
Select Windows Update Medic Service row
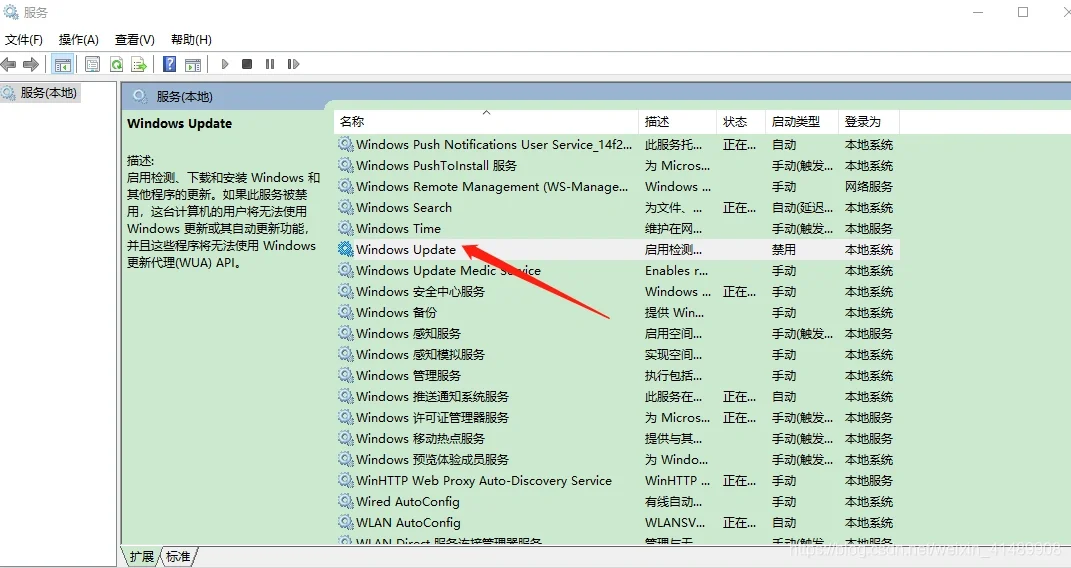click(617, 271)
